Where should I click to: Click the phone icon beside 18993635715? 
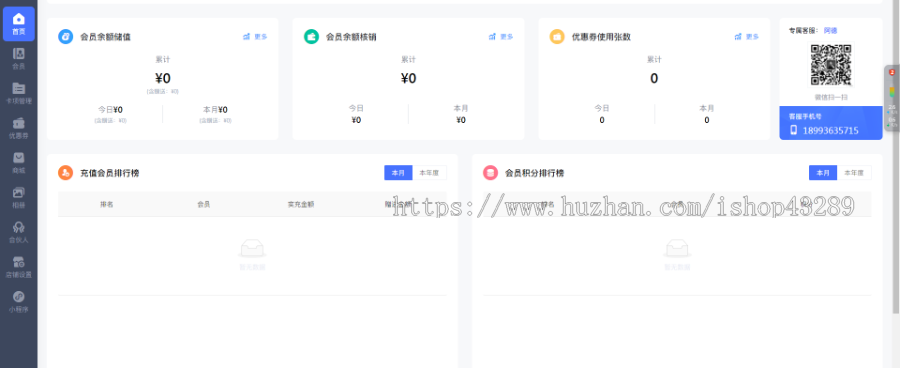pyautogui.click(x=794, y=130)
